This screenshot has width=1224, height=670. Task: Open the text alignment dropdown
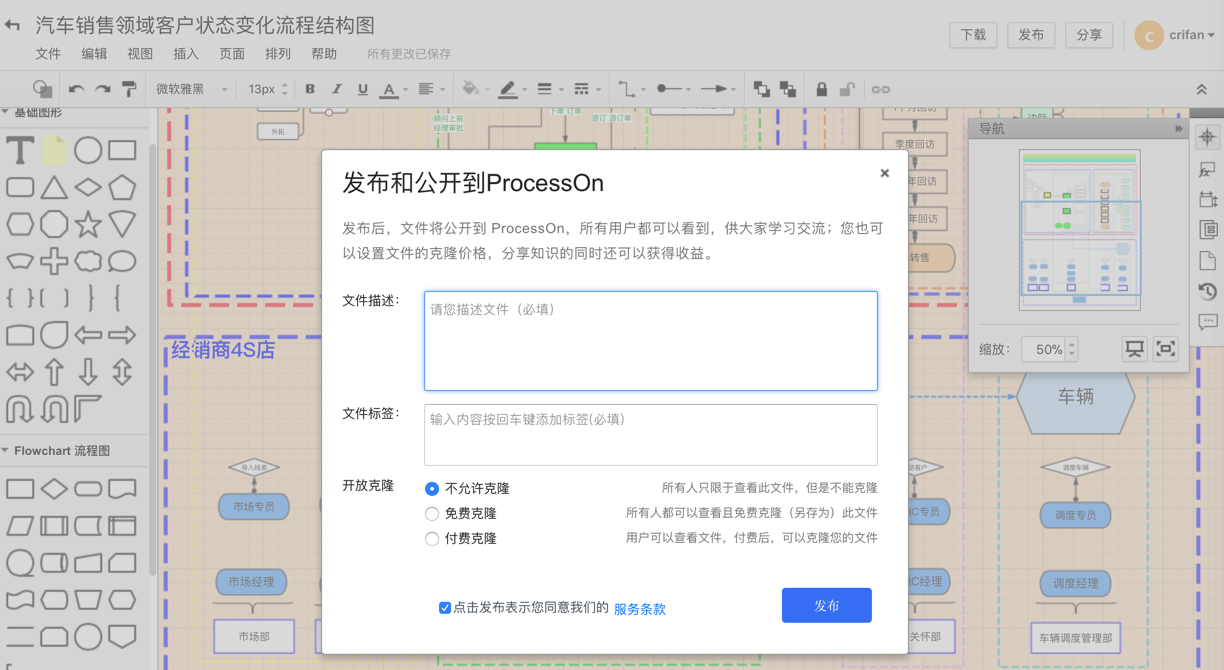pos(431,90)
